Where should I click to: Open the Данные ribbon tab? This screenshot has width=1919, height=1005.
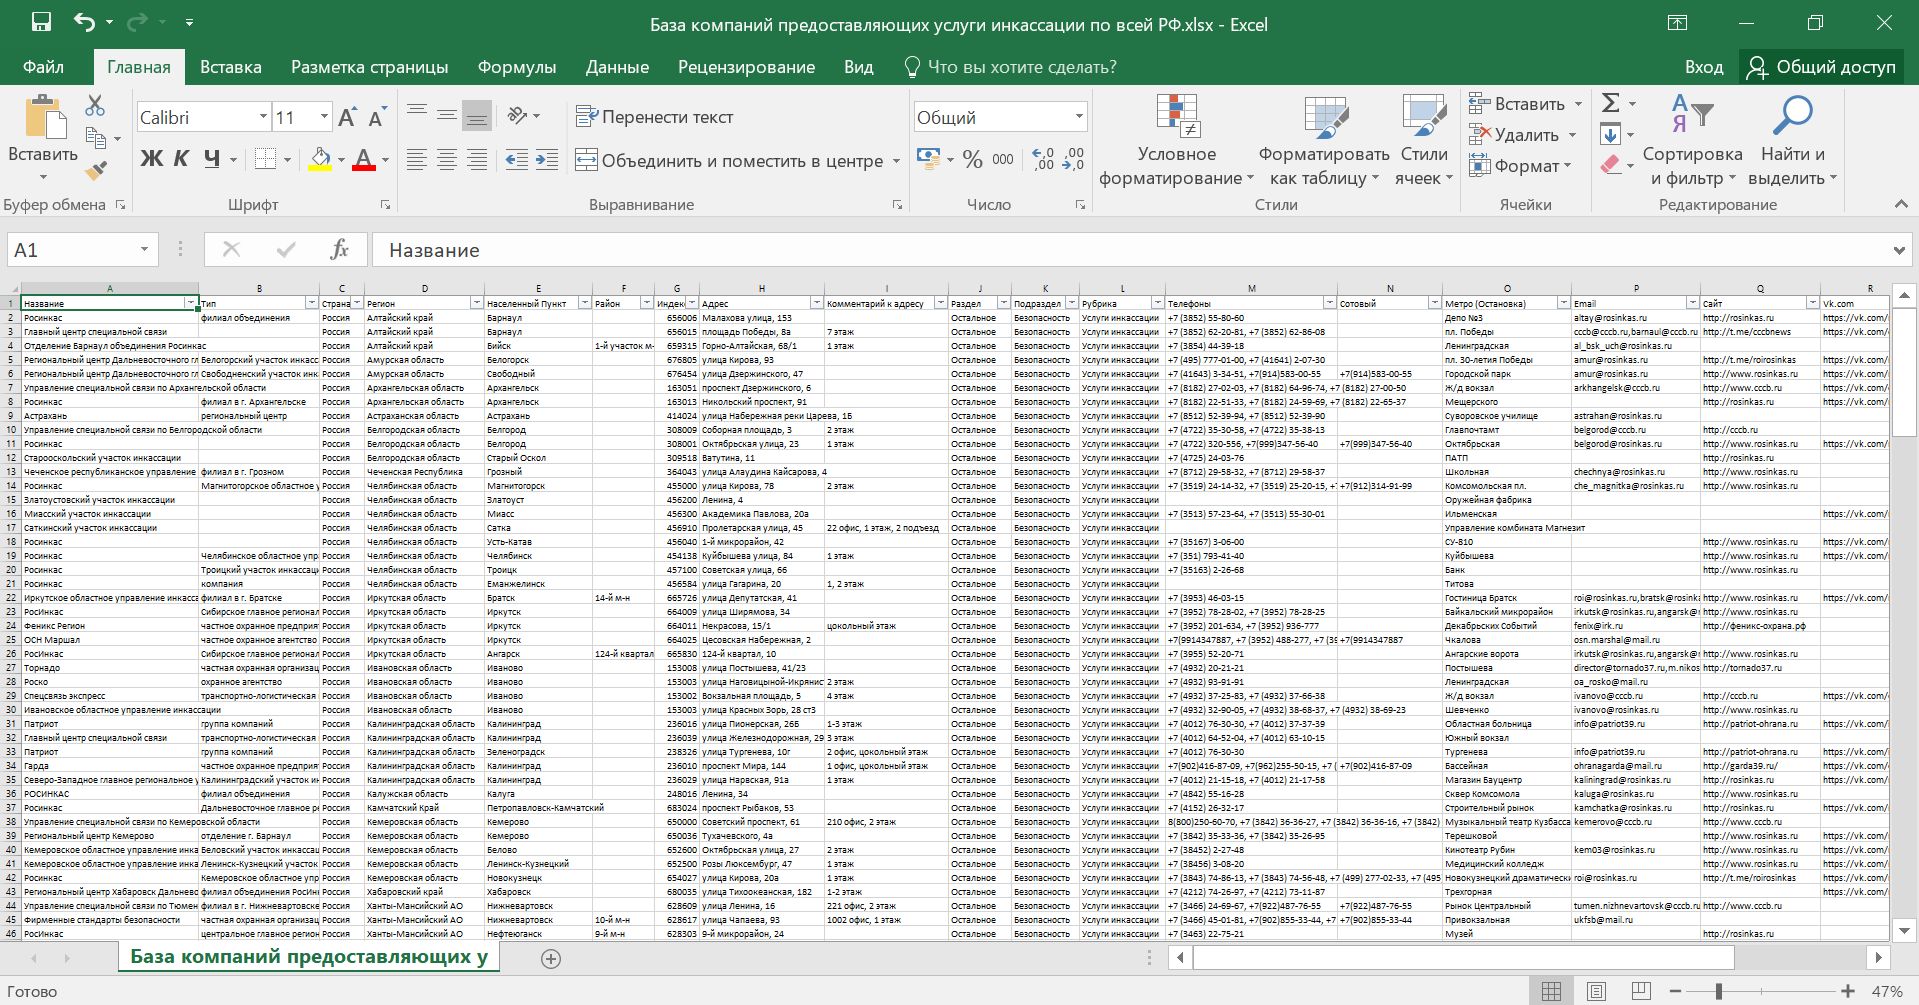617,67
